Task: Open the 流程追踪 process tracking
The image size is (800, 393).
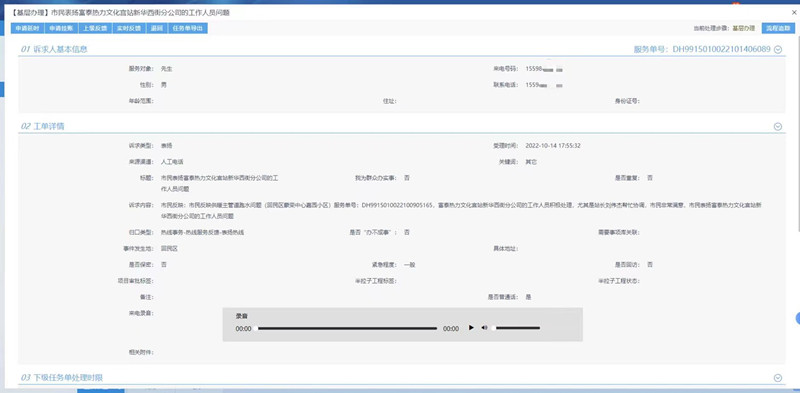Action: click(778, 29)
